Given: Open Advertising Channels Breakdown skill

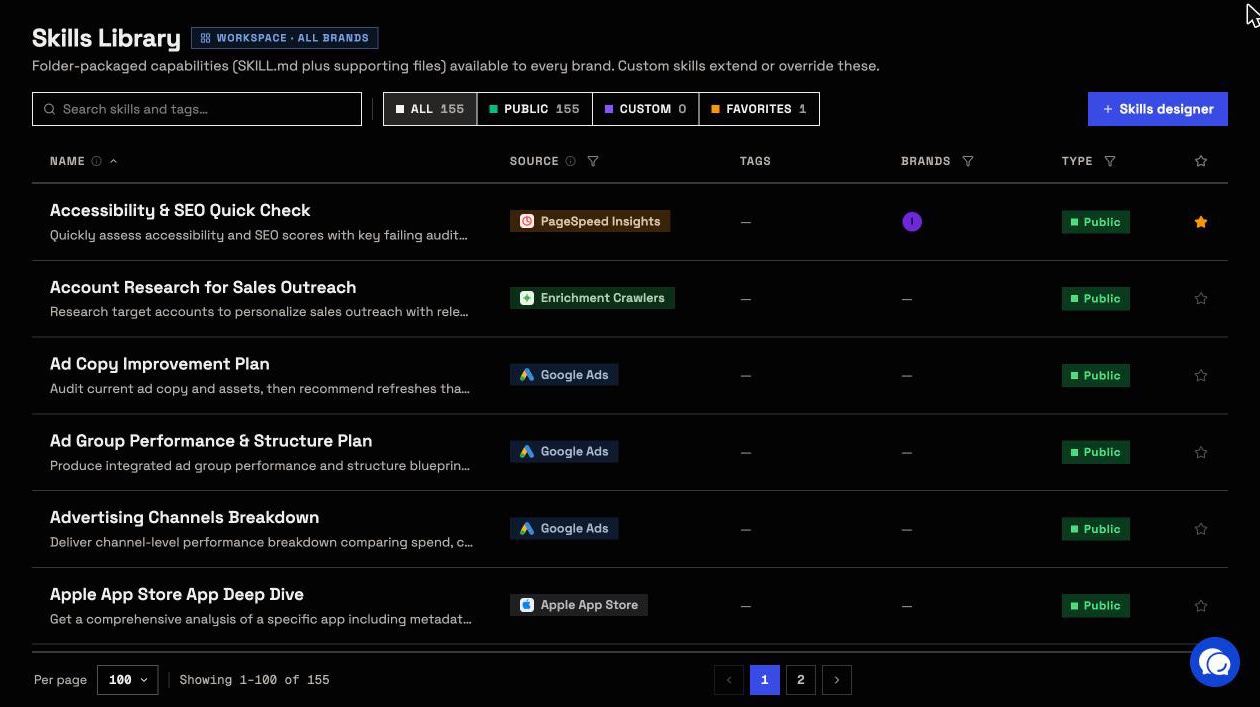Looking at the screenshot, I should click(185, 517).
